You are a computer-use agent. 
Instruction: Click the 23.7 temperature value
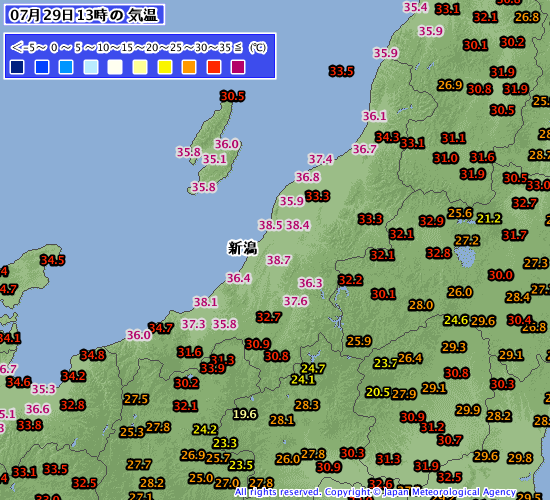pos(385,363)
